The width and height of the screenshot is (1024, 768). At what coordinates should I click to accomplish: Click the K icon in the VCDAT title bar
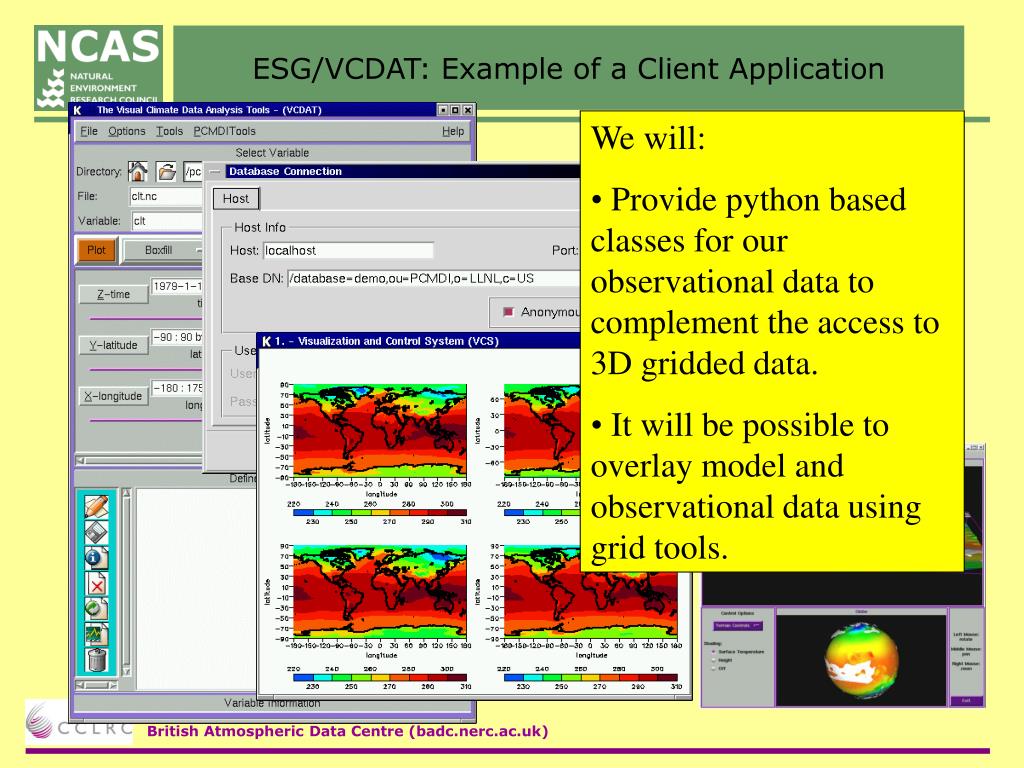click(x=78, y=110)
